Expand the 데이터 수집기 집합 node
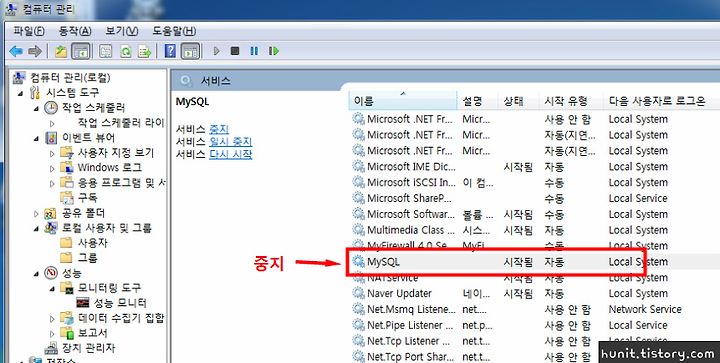The image size is (720, 363). coord(52,318)
